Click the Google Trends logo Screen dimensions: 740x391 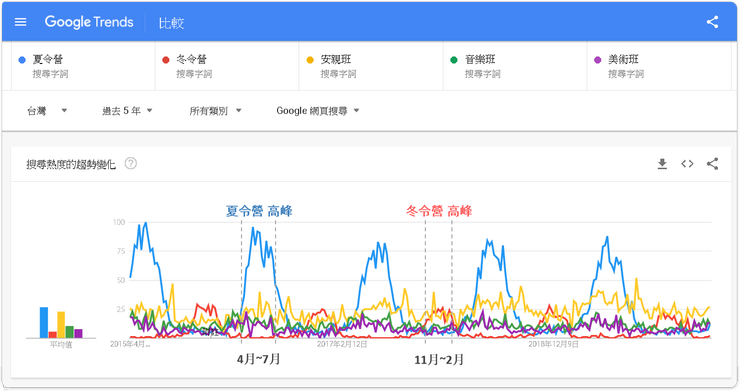click(x=89, y=22)
